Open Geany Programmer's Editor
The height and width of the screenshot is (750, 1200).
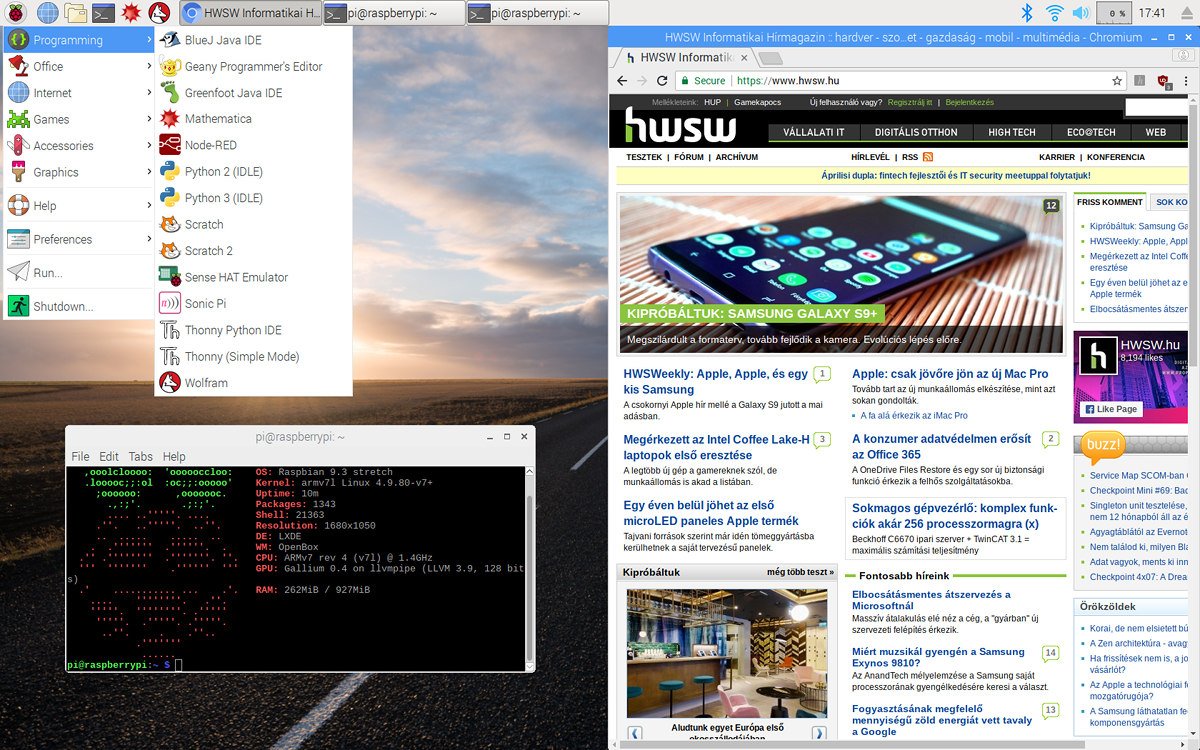point(253,66)
